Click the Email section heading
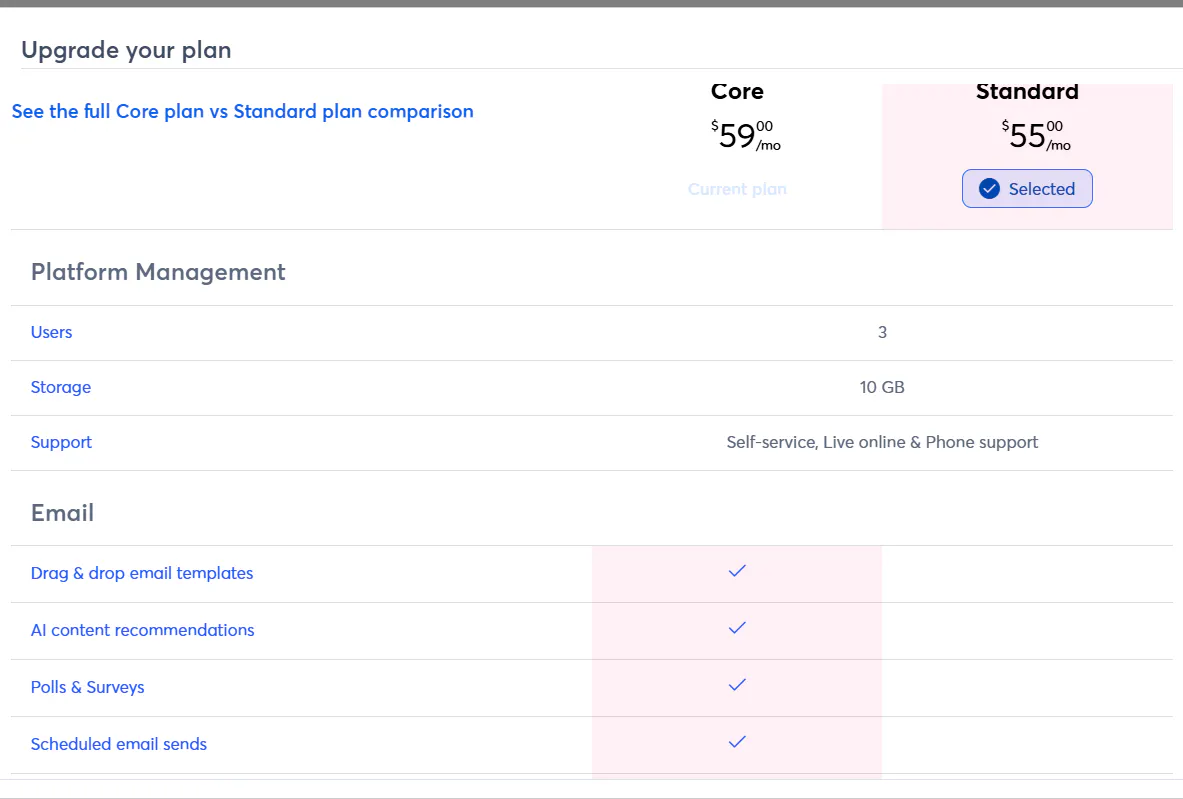Viewport: 1183px width, 799px height. pos(62,513)
